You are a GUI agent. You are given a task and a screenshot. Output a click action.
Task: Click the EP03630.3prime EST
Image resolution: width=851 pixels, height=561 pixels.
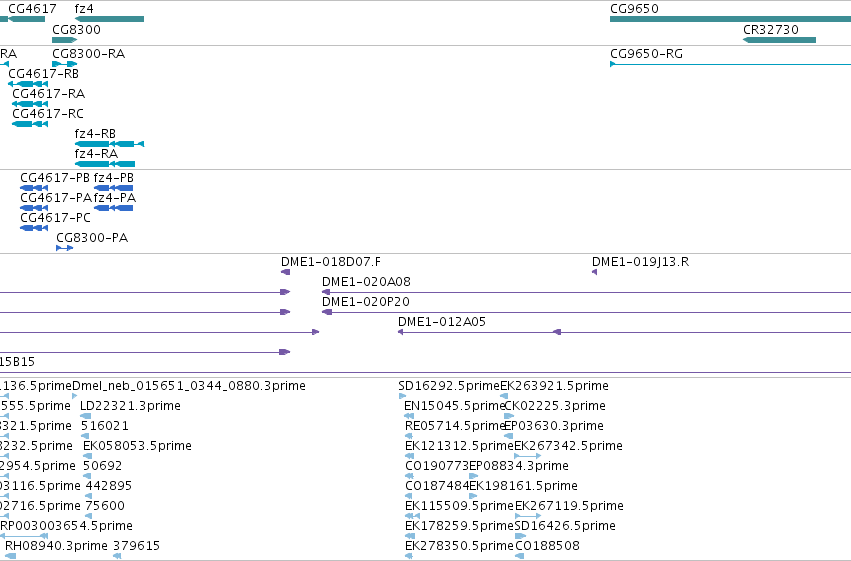(x=509, y=436)
